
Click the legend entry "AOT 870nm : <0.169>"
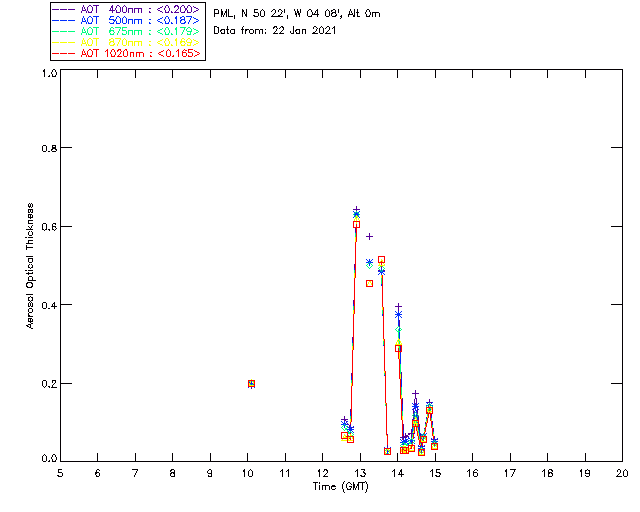[x=127, y=42]
